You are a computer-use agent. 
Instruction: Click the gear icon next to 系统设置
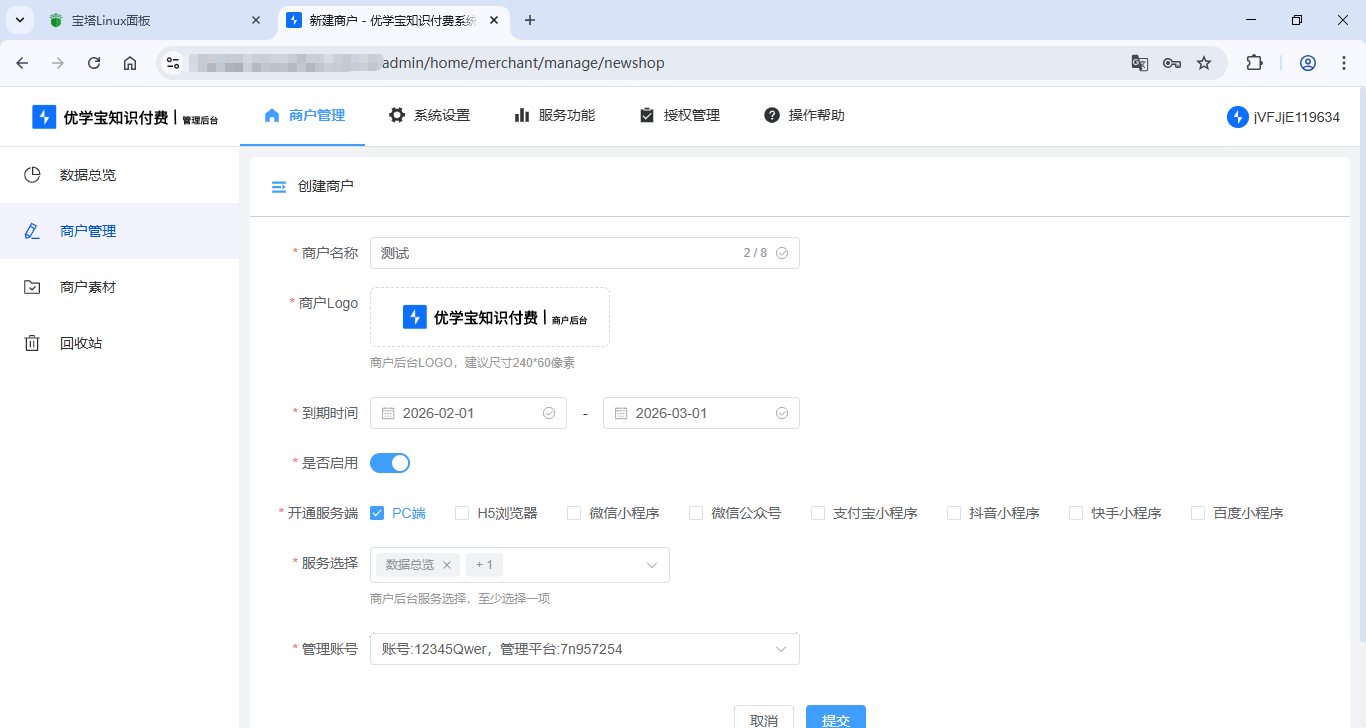click(397, 115)
